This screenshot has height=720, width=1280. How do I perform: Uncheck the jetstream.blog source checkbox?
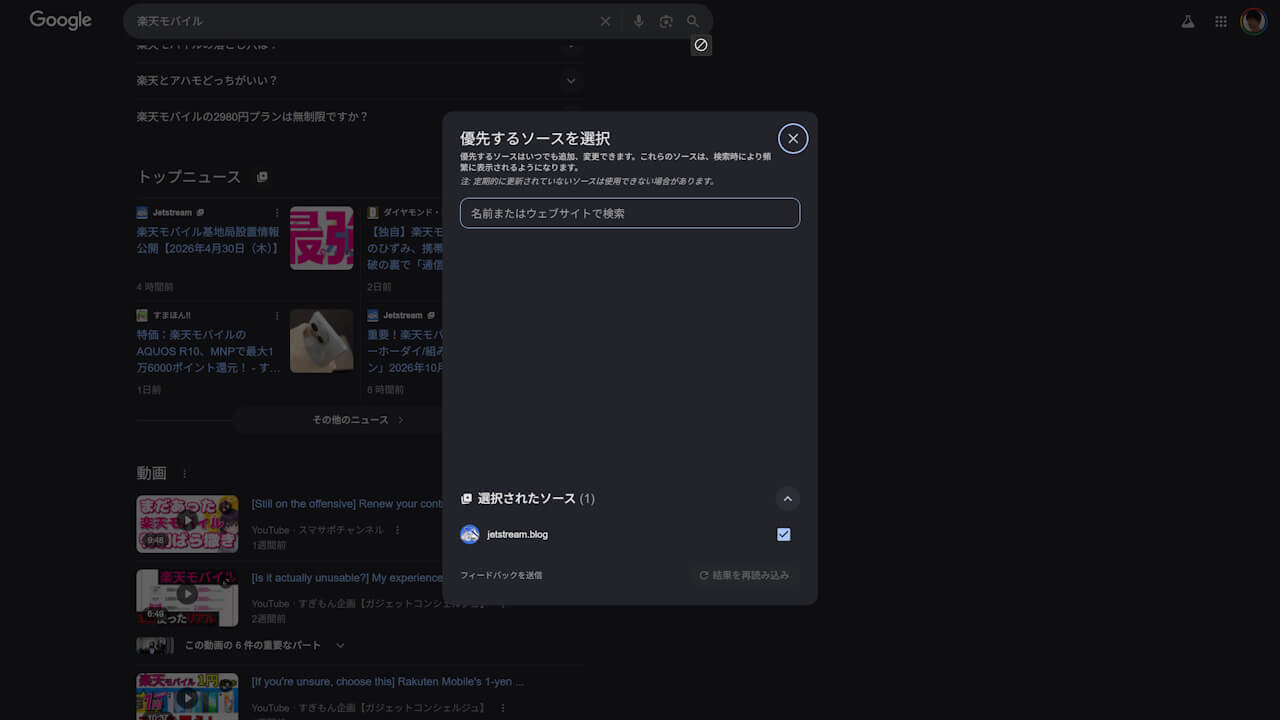[x=784, y=534]
